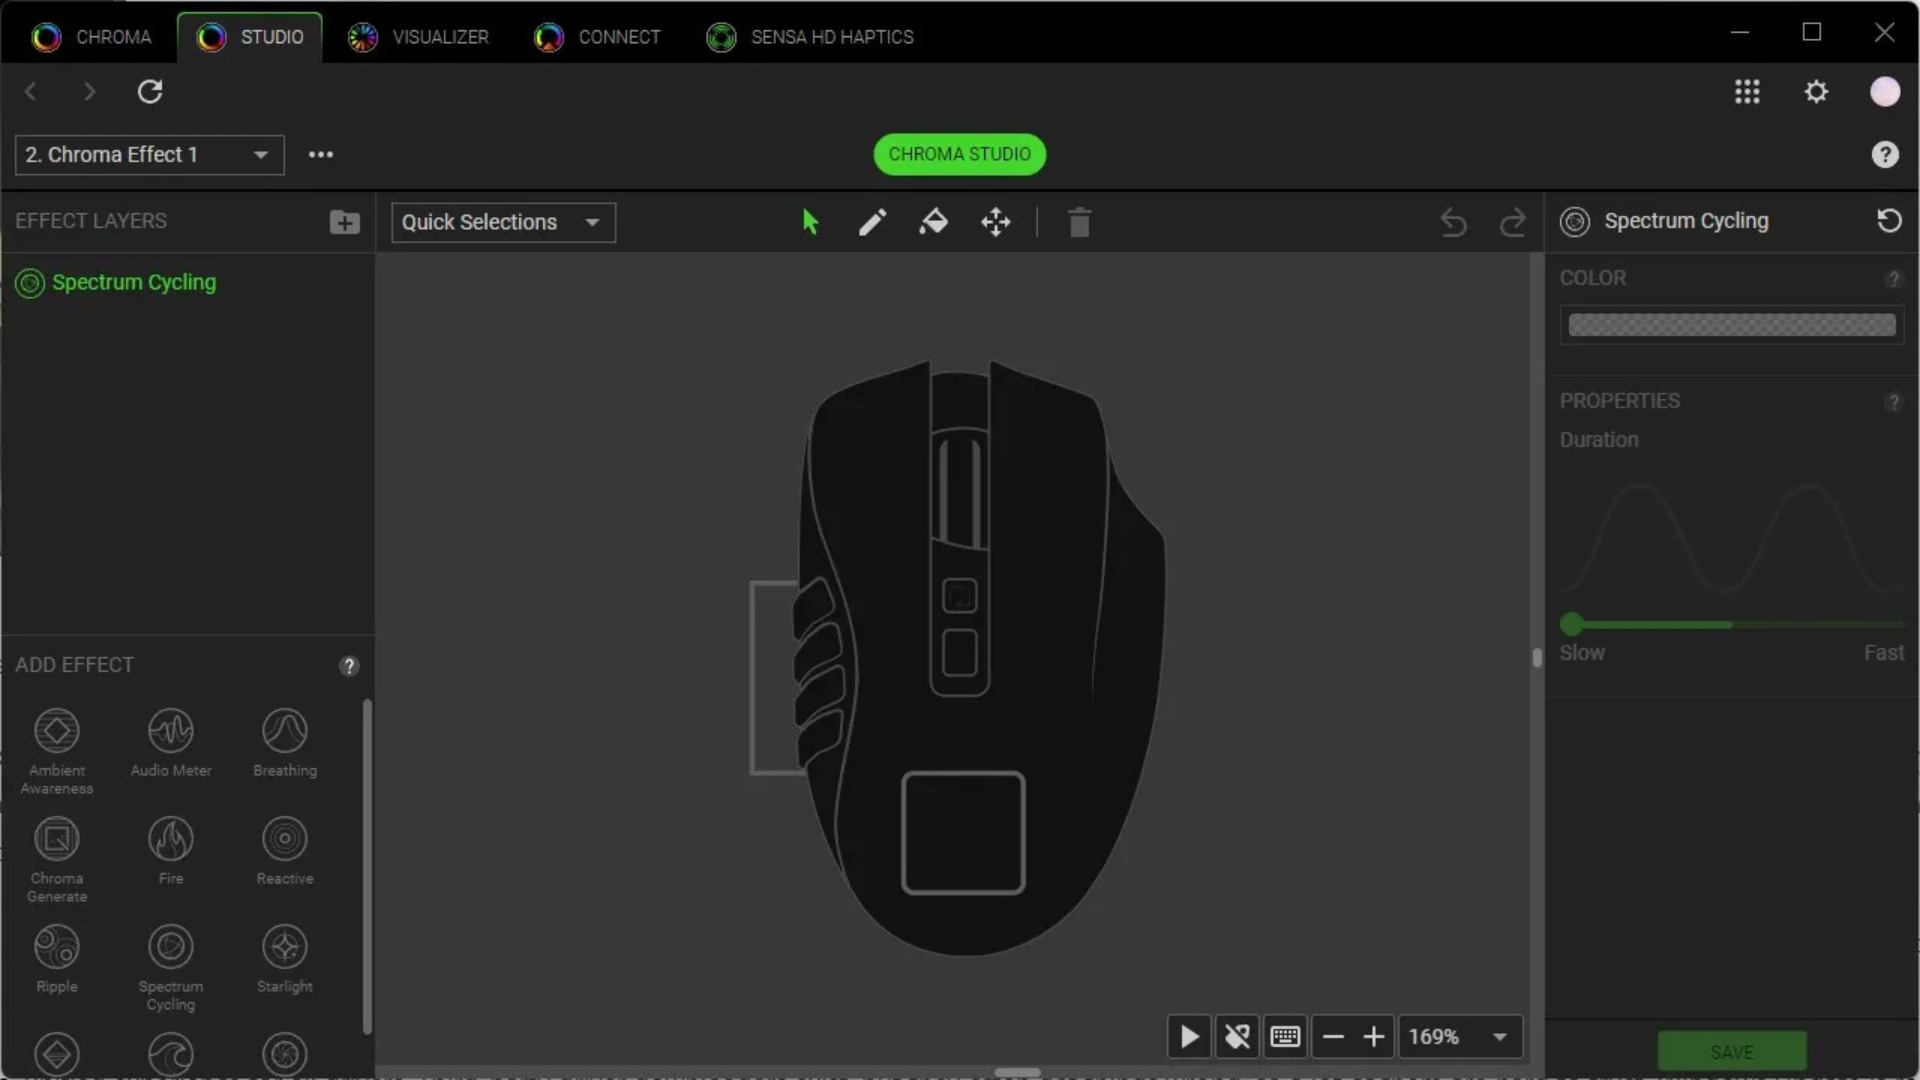This screenshot has height=1080, width=1920.
Task: Toggle the disabled lighting preview icon
Action: [1237, 1037]
